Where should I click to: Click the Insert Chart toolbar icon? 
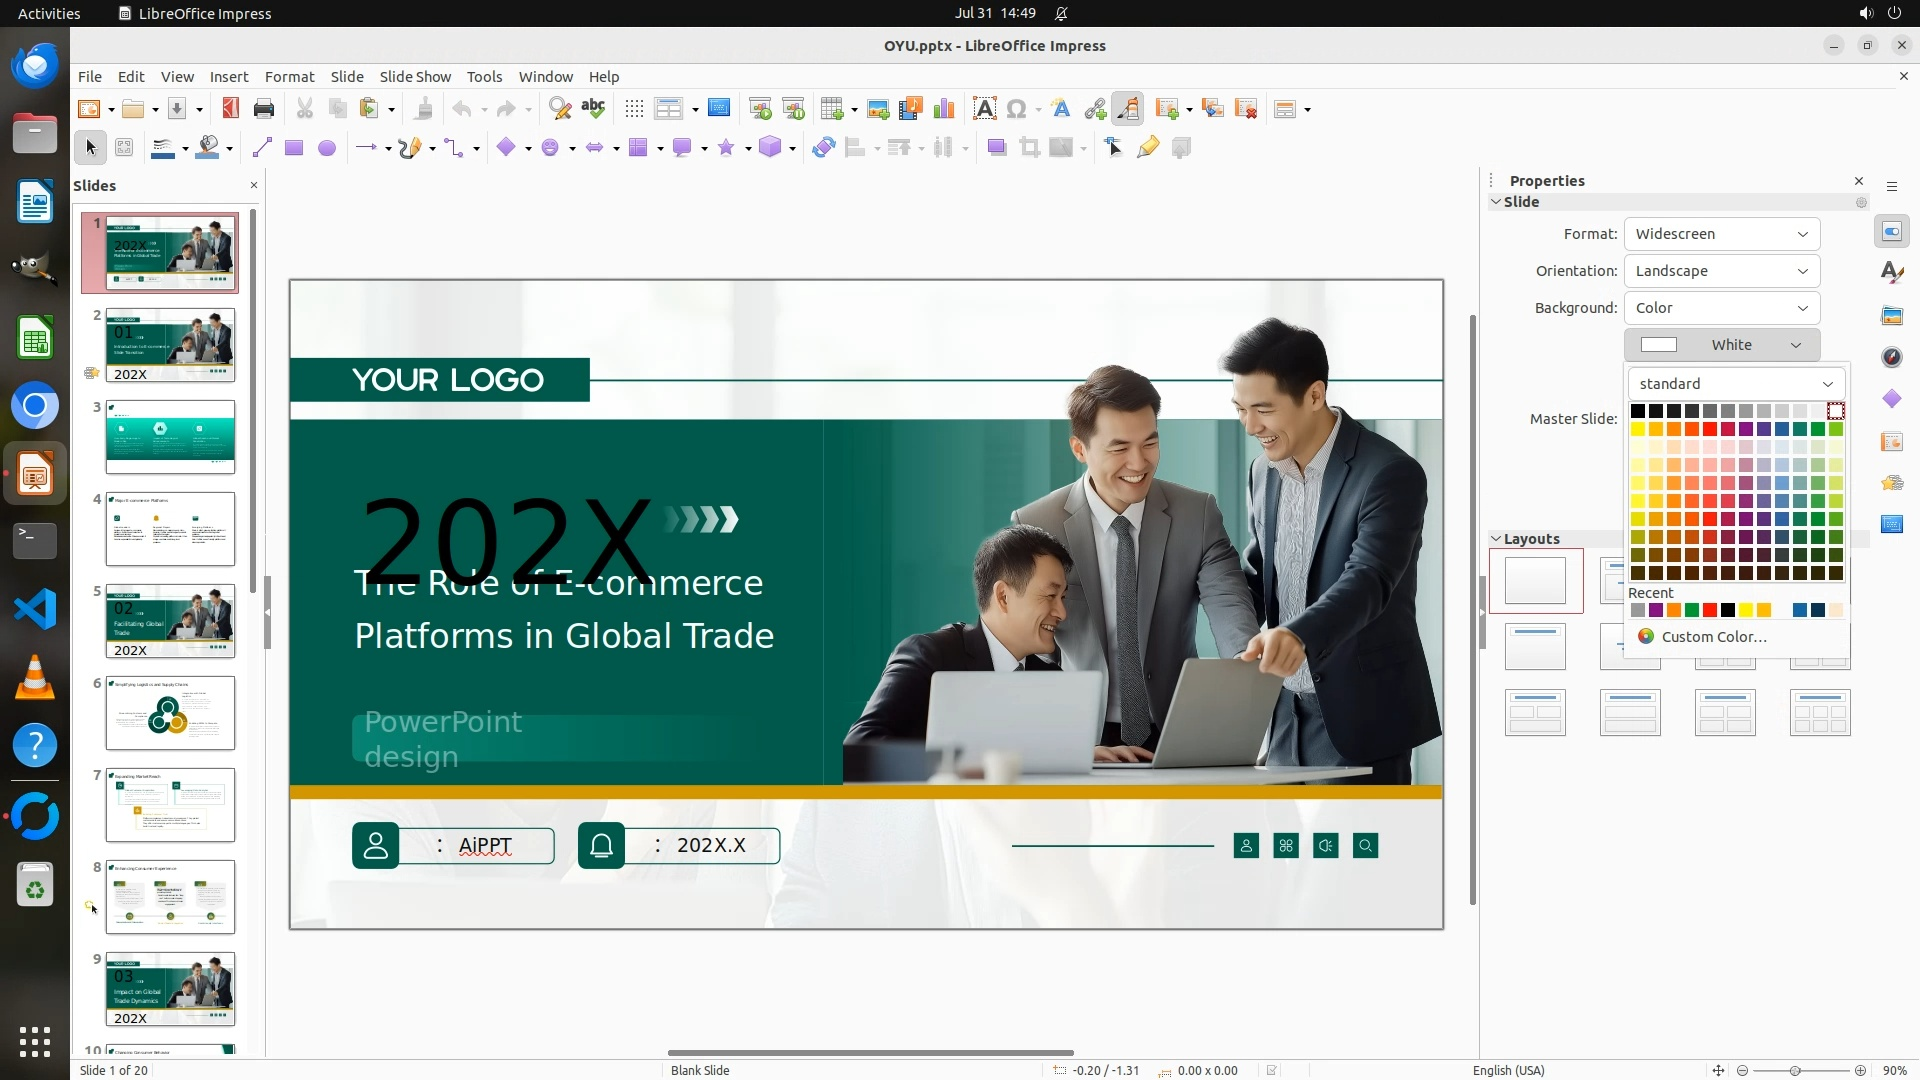[x=943, y=109]
